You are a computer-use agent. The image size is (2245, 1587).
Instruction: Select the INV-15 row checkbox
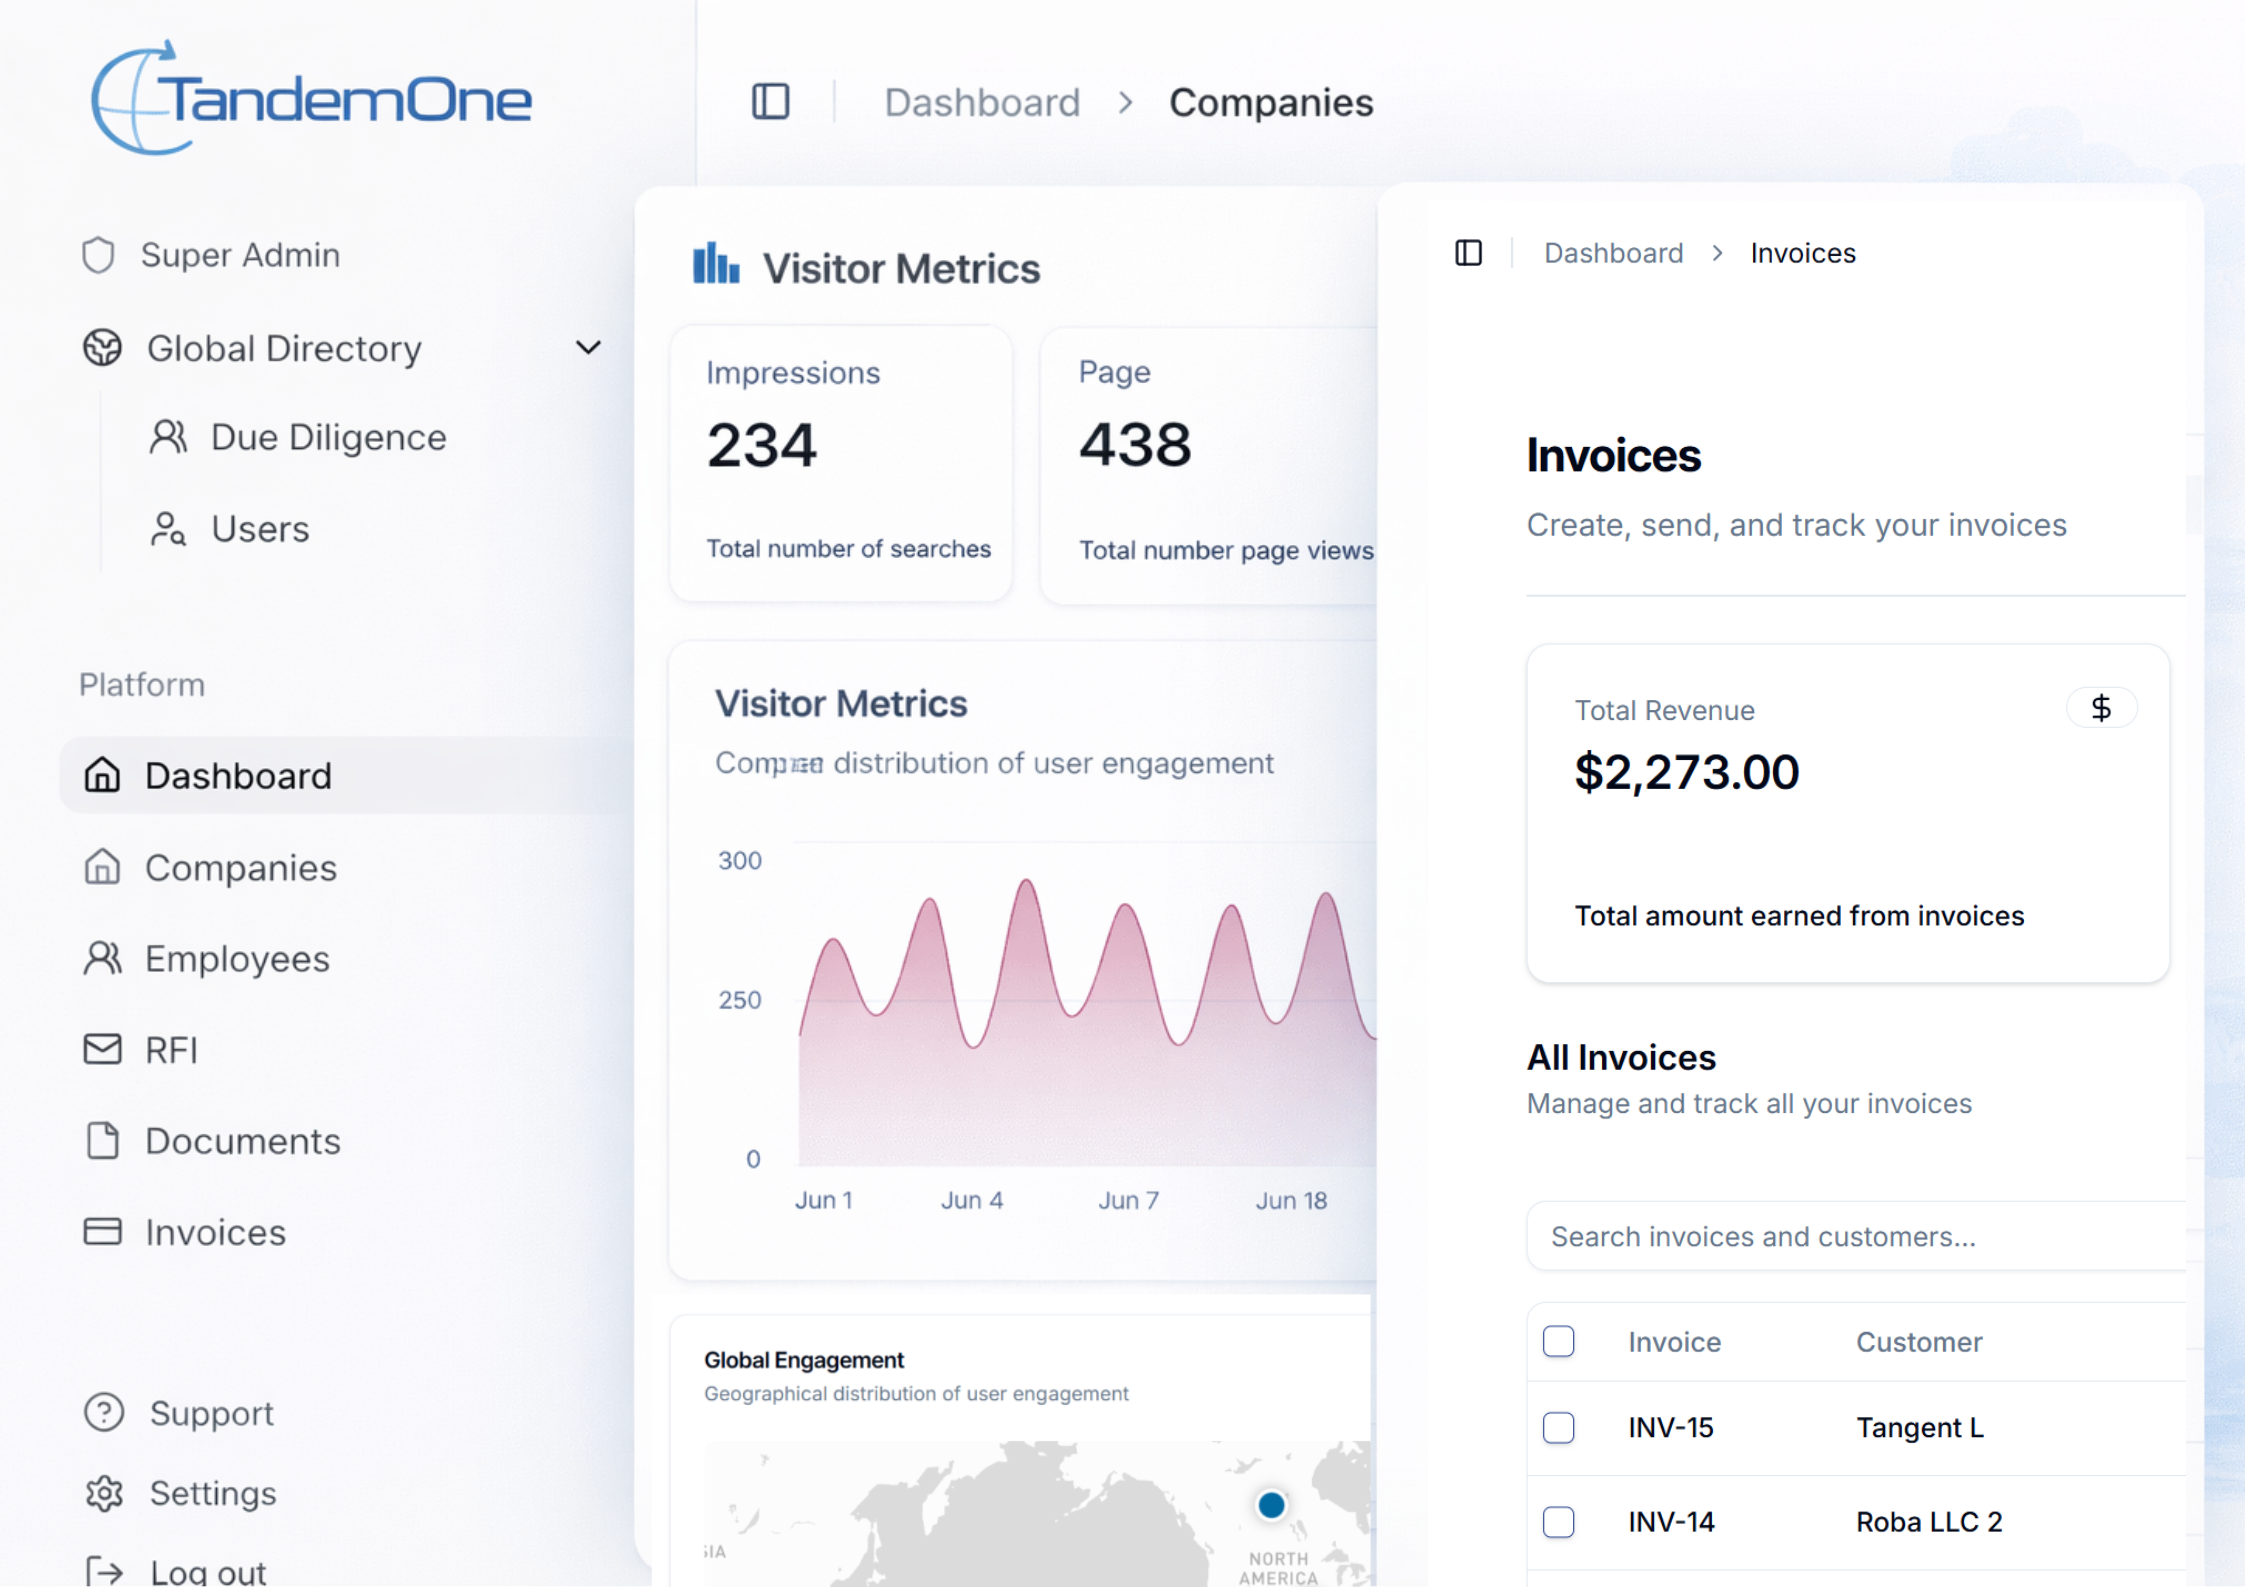(x=1558, y=1427)
